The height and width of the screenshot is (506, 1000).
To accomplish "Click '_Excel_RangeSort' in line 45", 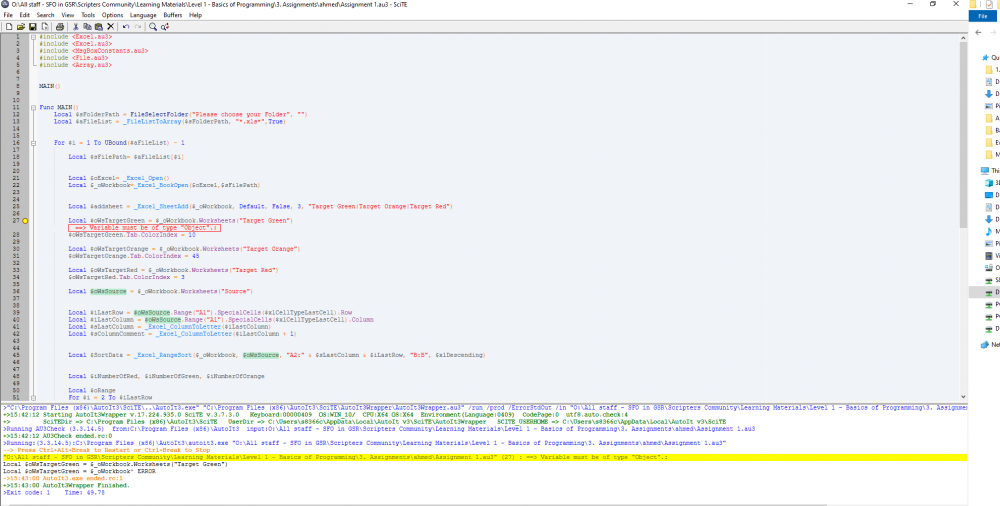I will (x=163, y=354).
